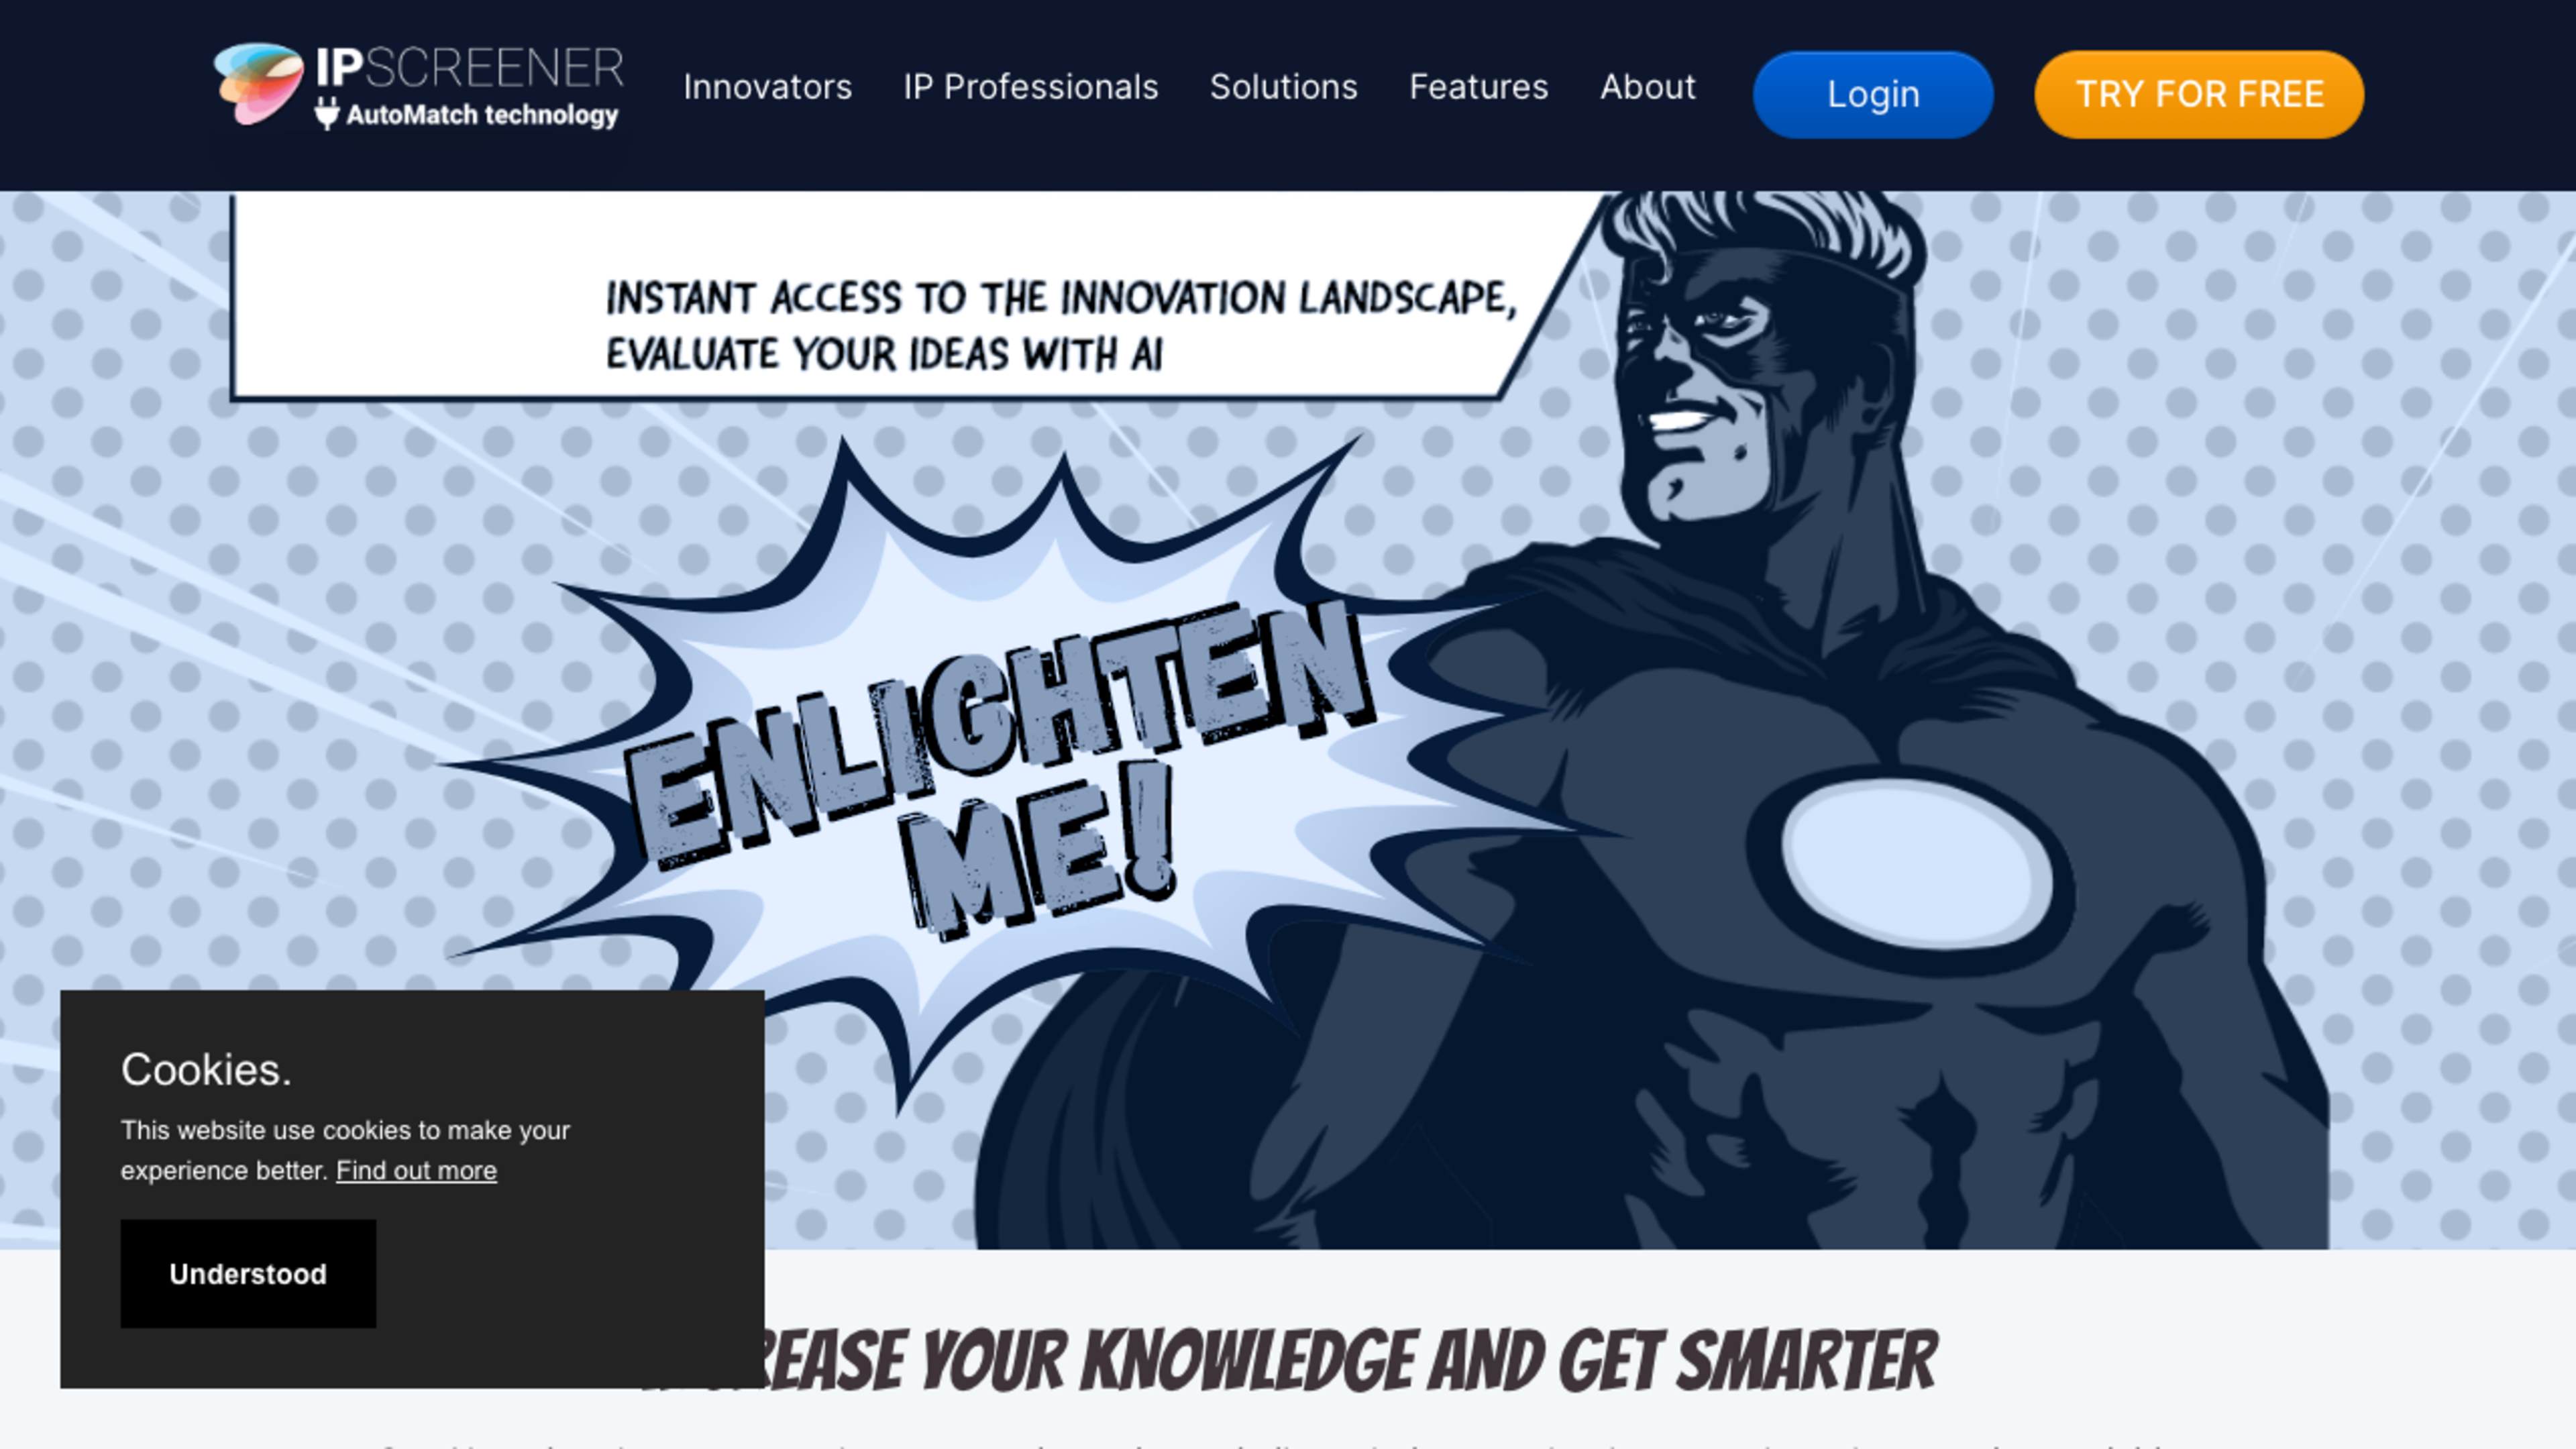Follow the Find out more cookies link
This screenshot has height=1449, width=2576.
click(x=416, y=1170)
